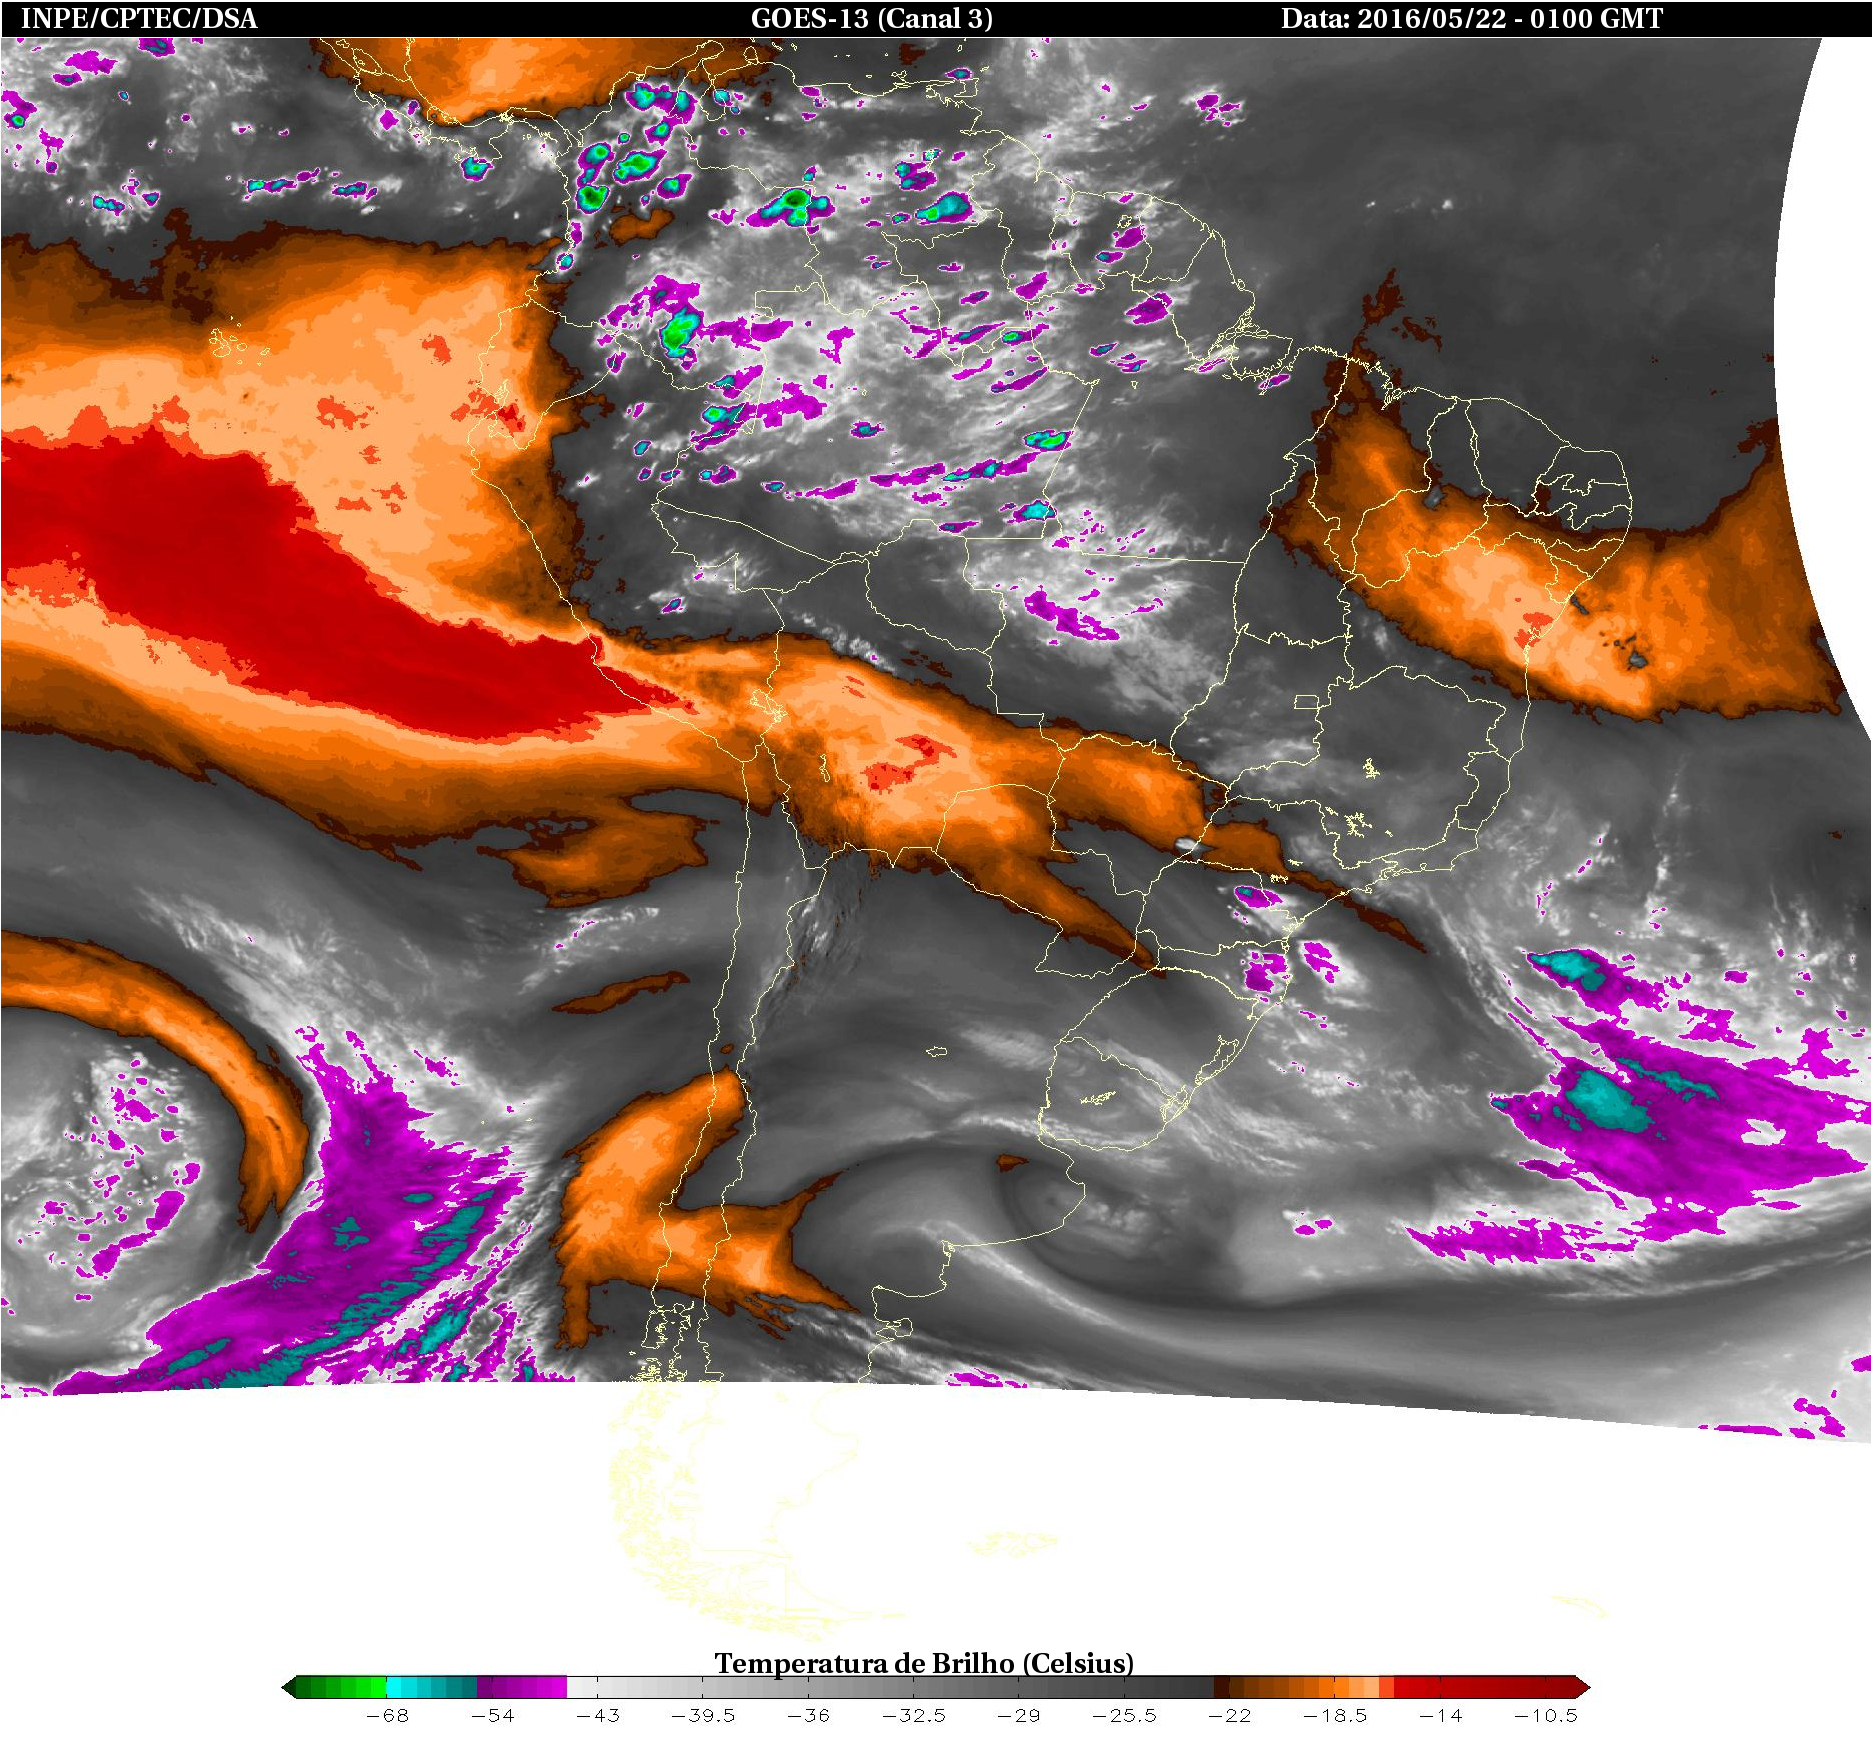This screenshot has height=1753, width=1874.
Task: Click the -32.5 colorbar label
Action: coord(914,1715)
